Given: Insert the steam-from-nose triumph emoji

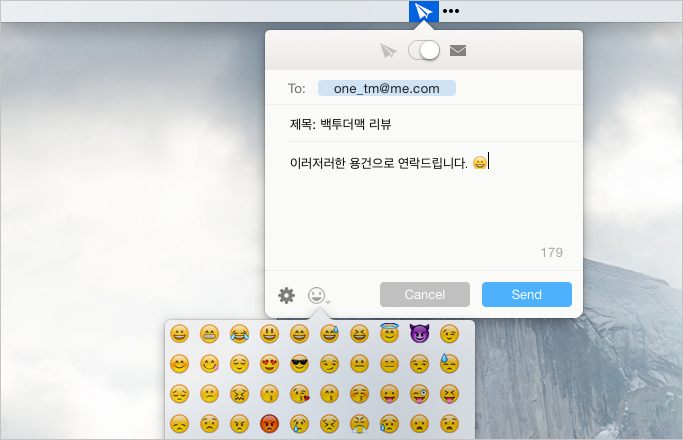Looking at the screenshot, I should tap(359, 424).
